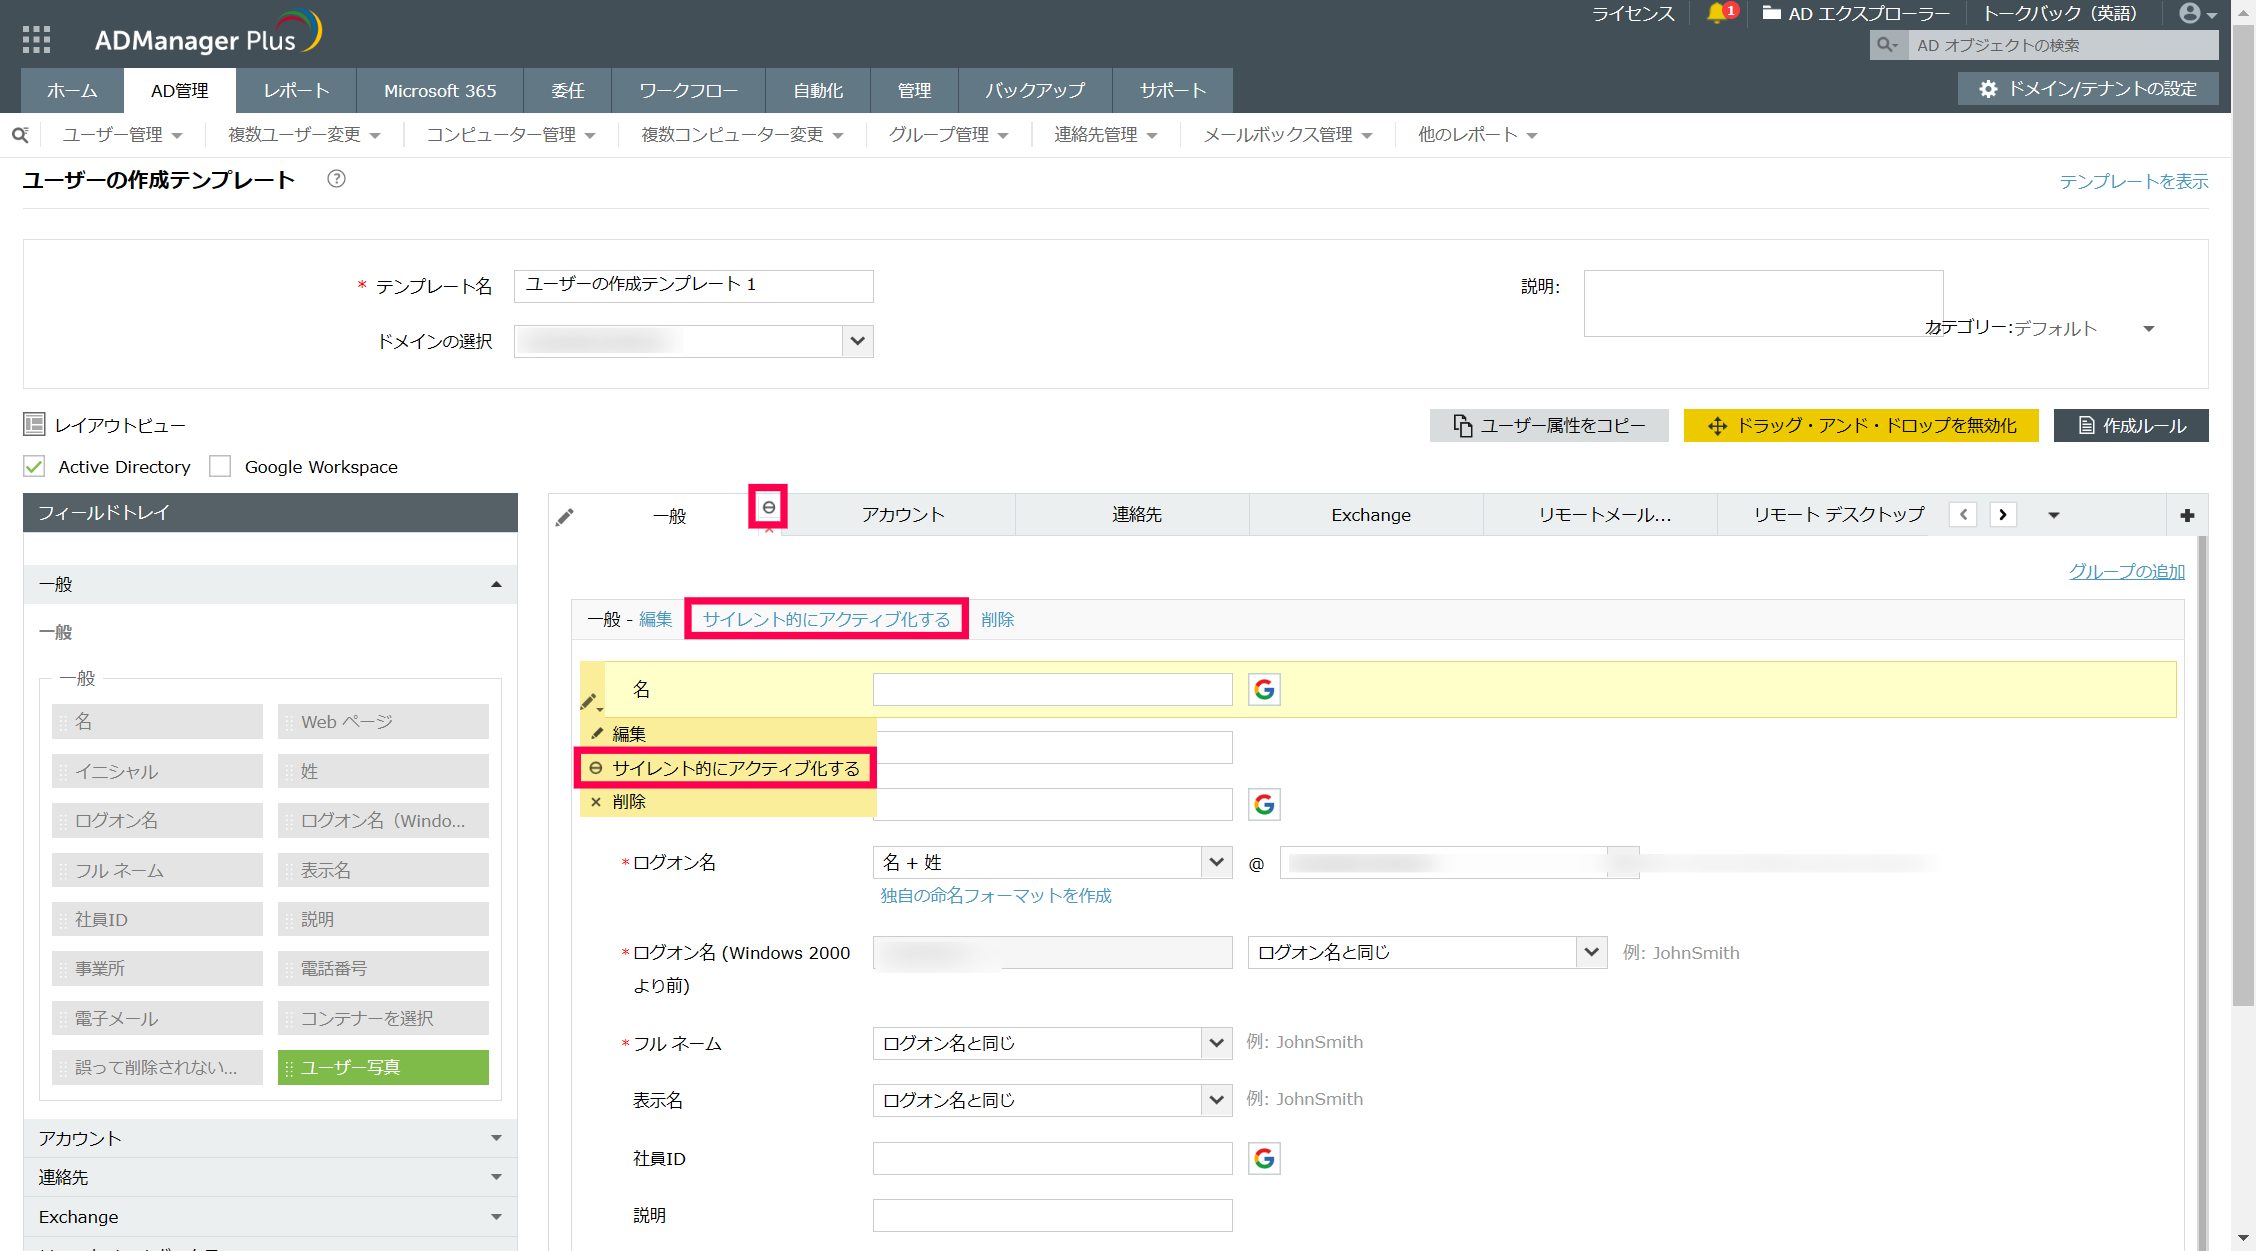The image size is (2256, 1251).
Task: Open the ドメインの選択 dropdown
Action: (693, 341)
